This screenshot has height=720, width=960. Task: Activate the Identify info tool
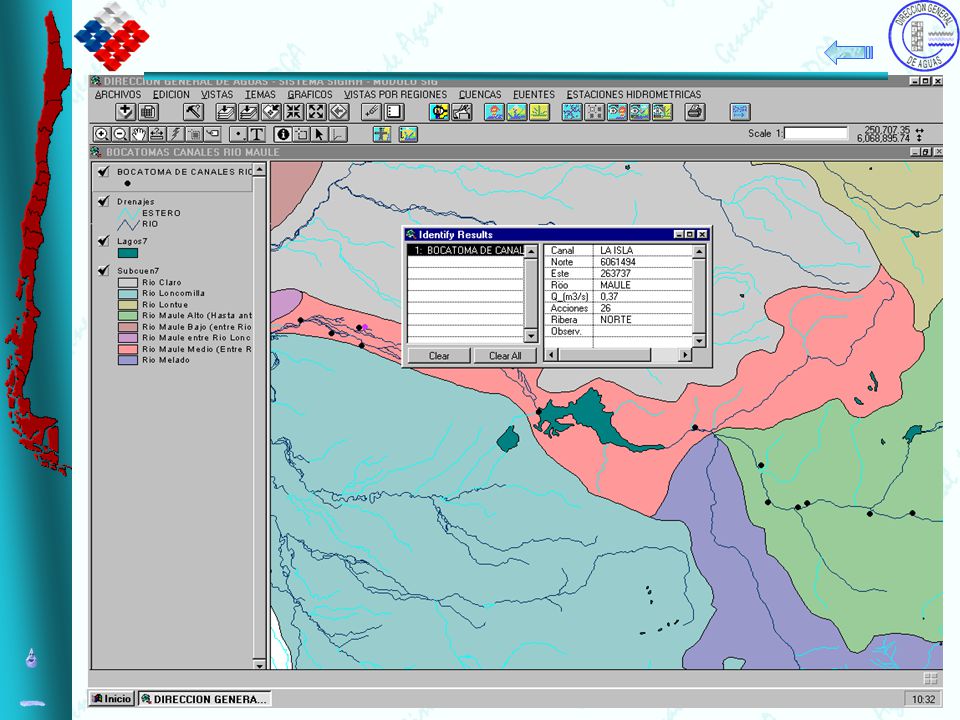[x=283, y=134]
